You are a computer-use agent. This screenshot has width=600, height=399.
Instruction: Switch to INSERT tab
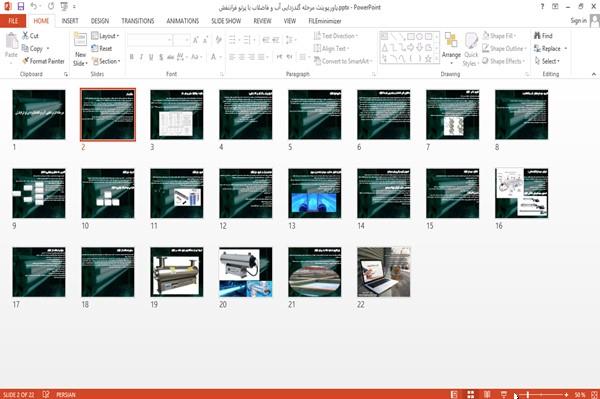point(70,21)
